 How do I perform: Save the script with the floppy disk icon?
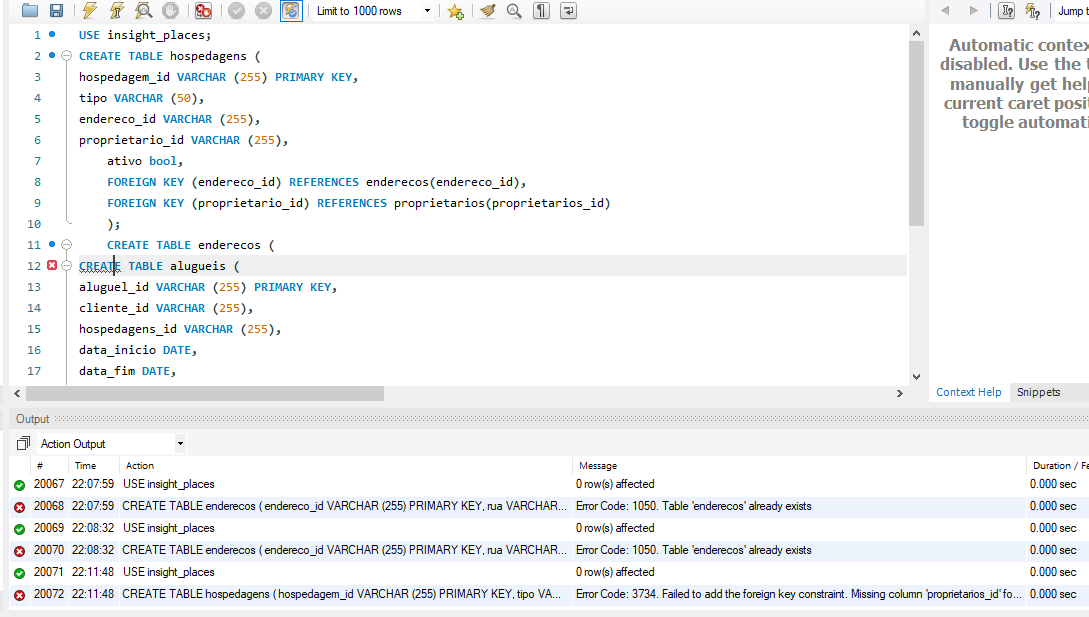pyautogui.click(x=56, y=10)
